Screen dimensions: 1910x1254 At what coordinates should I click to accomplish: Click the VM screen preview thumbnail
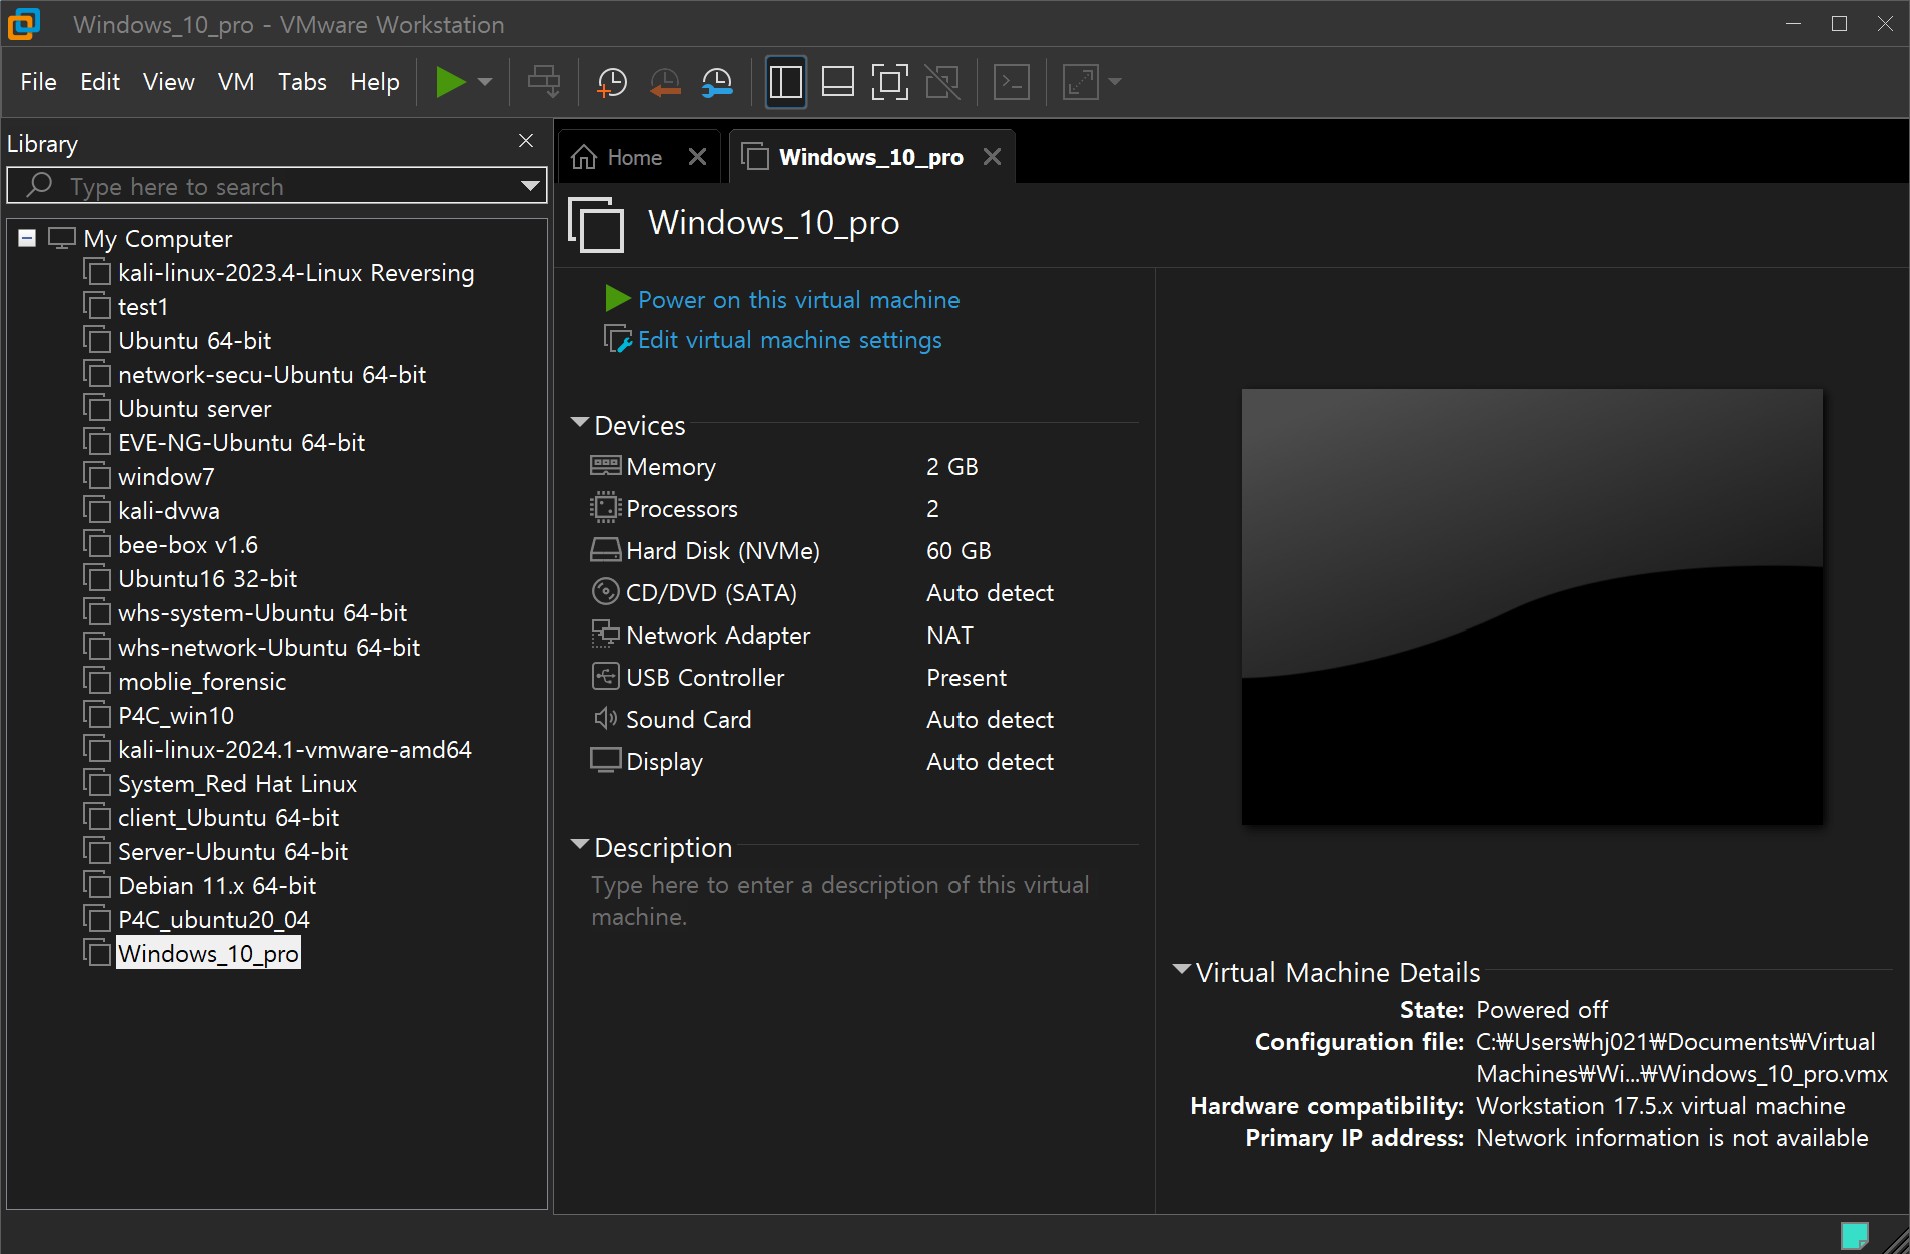pyautogui.click(x=1532, y=607)
